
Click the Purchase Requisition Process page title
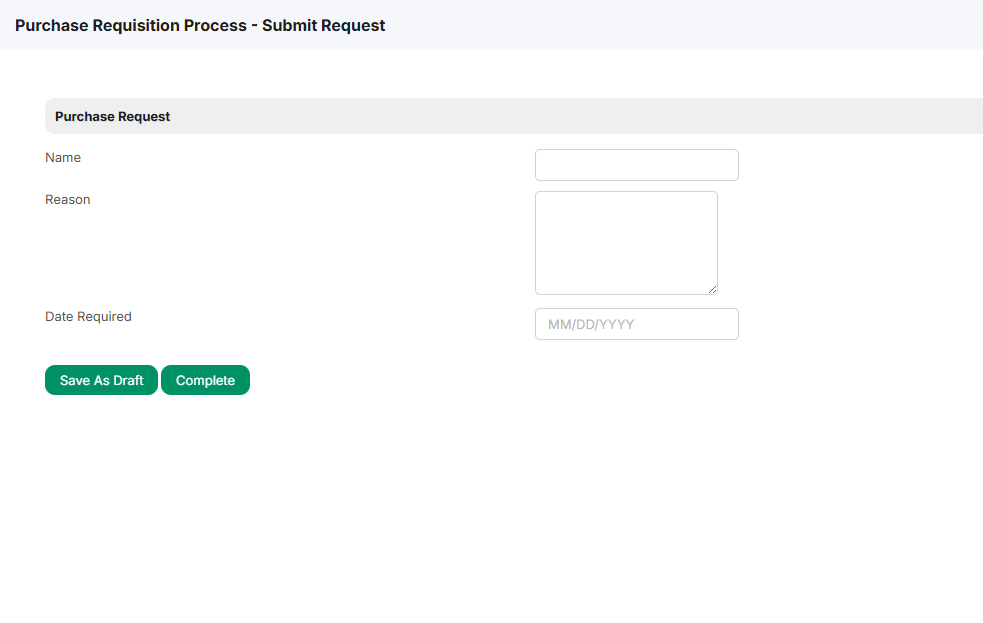[200, 26]
